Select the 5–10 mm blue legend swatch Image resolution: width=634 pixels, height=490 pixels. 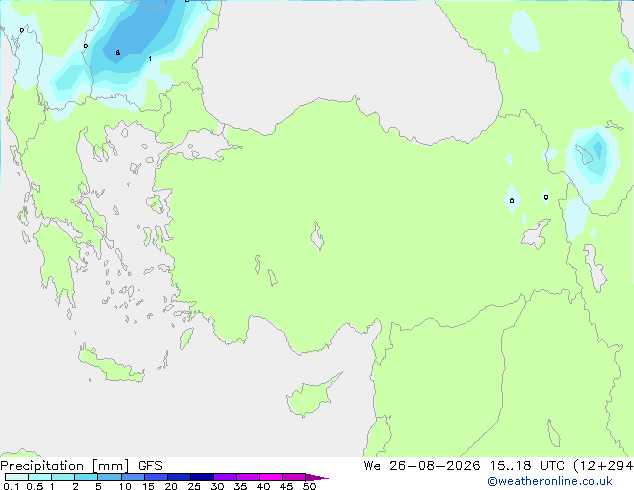(109, 477)
